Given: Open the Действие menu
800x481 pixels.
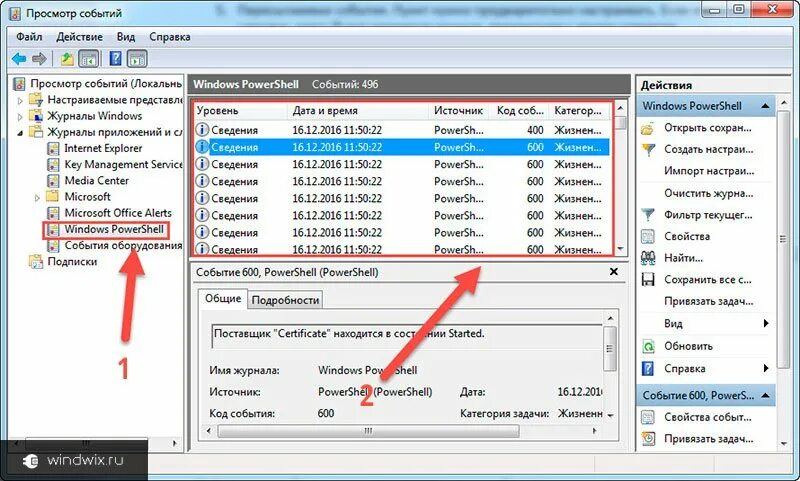Looking at the screenshot, I should (79, 37).
